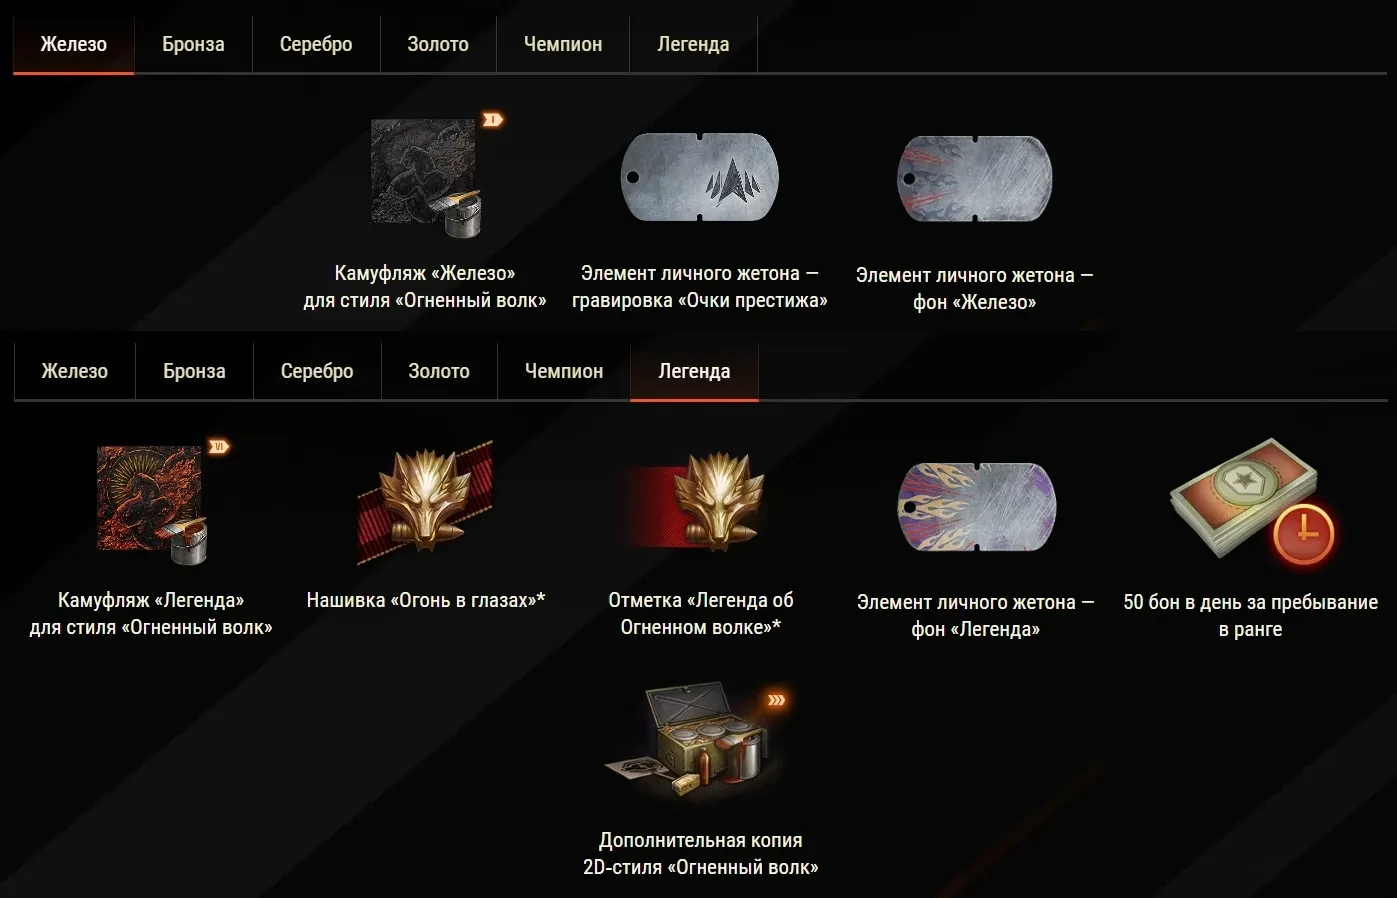Open the extra 2D-style copy crate icon
Image resolution: width=1397 pixels, height=898 pixels.
[x=699, y=742]
